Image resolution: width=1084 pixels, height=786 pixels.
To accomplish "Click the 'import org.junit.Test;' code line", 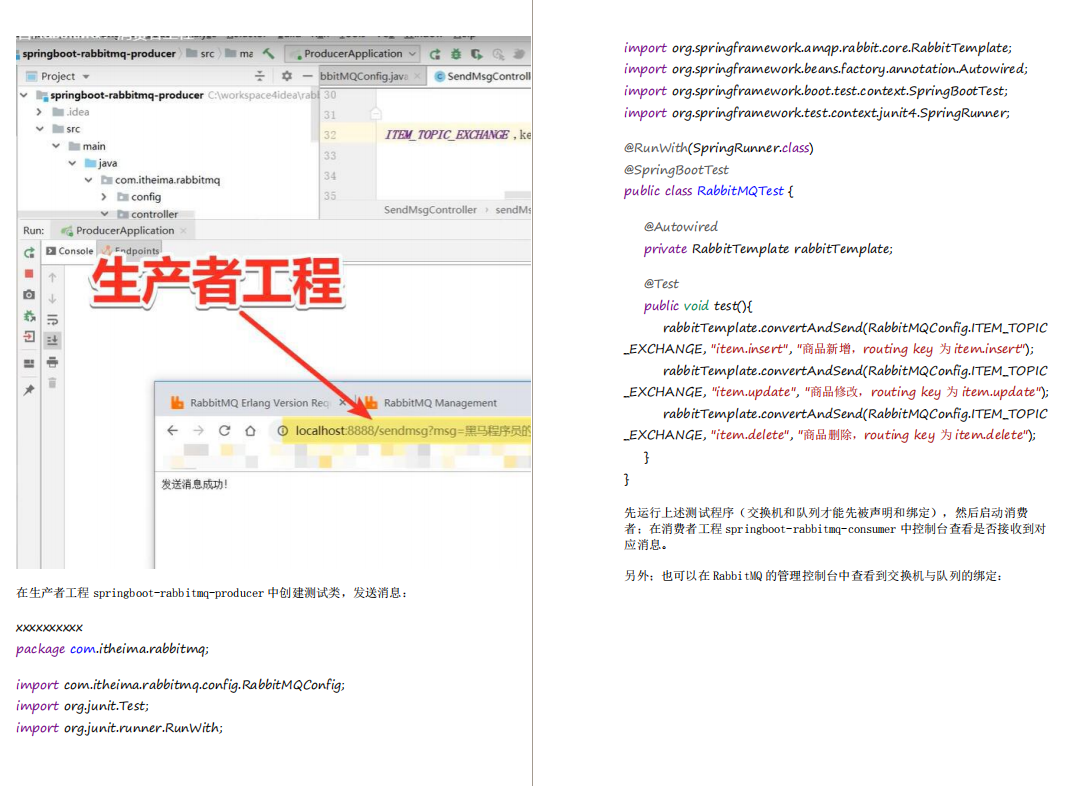I will (82, 706).
